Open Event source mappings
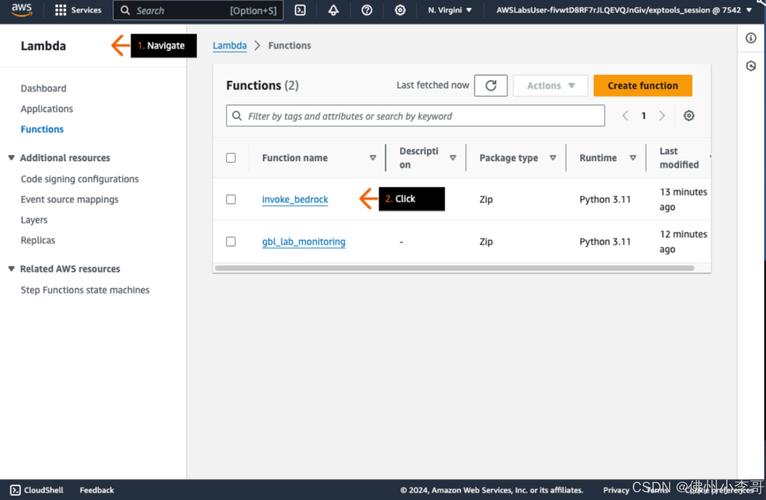 tap(69, 199)
